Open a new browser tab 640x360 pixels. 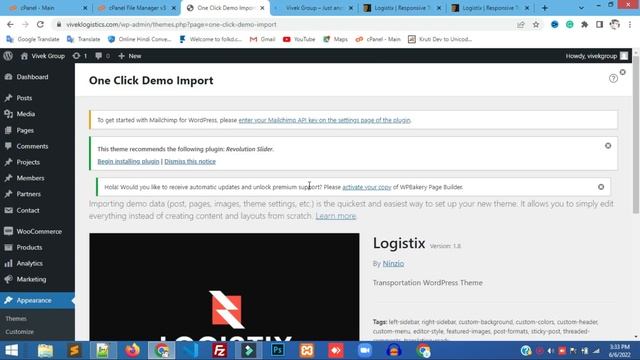tap(544, 8)
